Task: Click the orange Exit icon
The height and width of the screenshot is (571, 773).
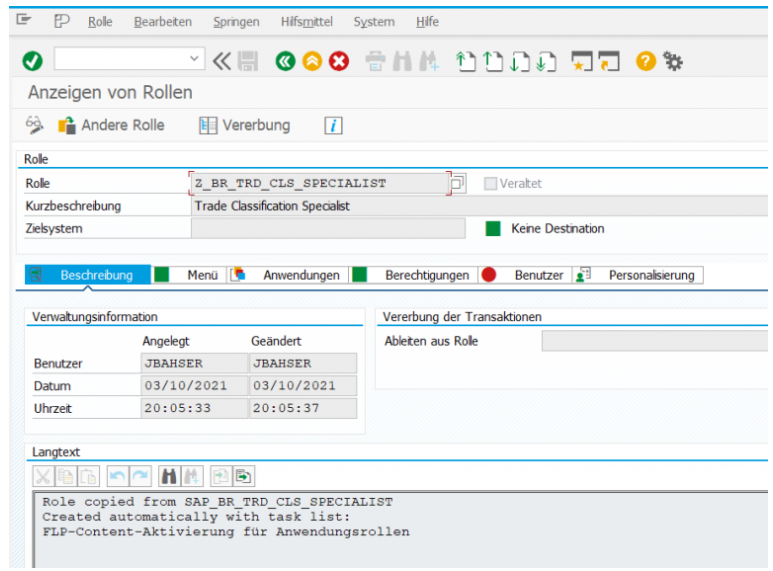Action: point(312,62)
